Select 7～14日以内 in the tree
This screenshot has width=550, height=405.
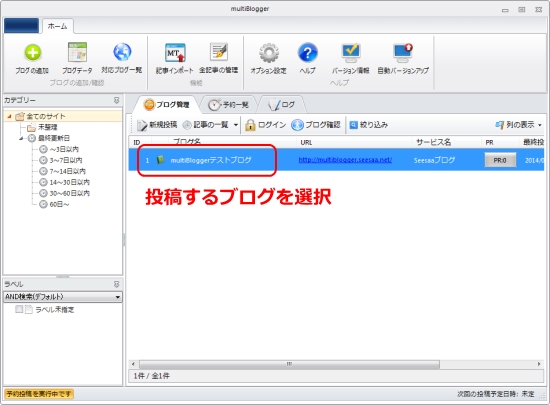[x=67, y=171]
